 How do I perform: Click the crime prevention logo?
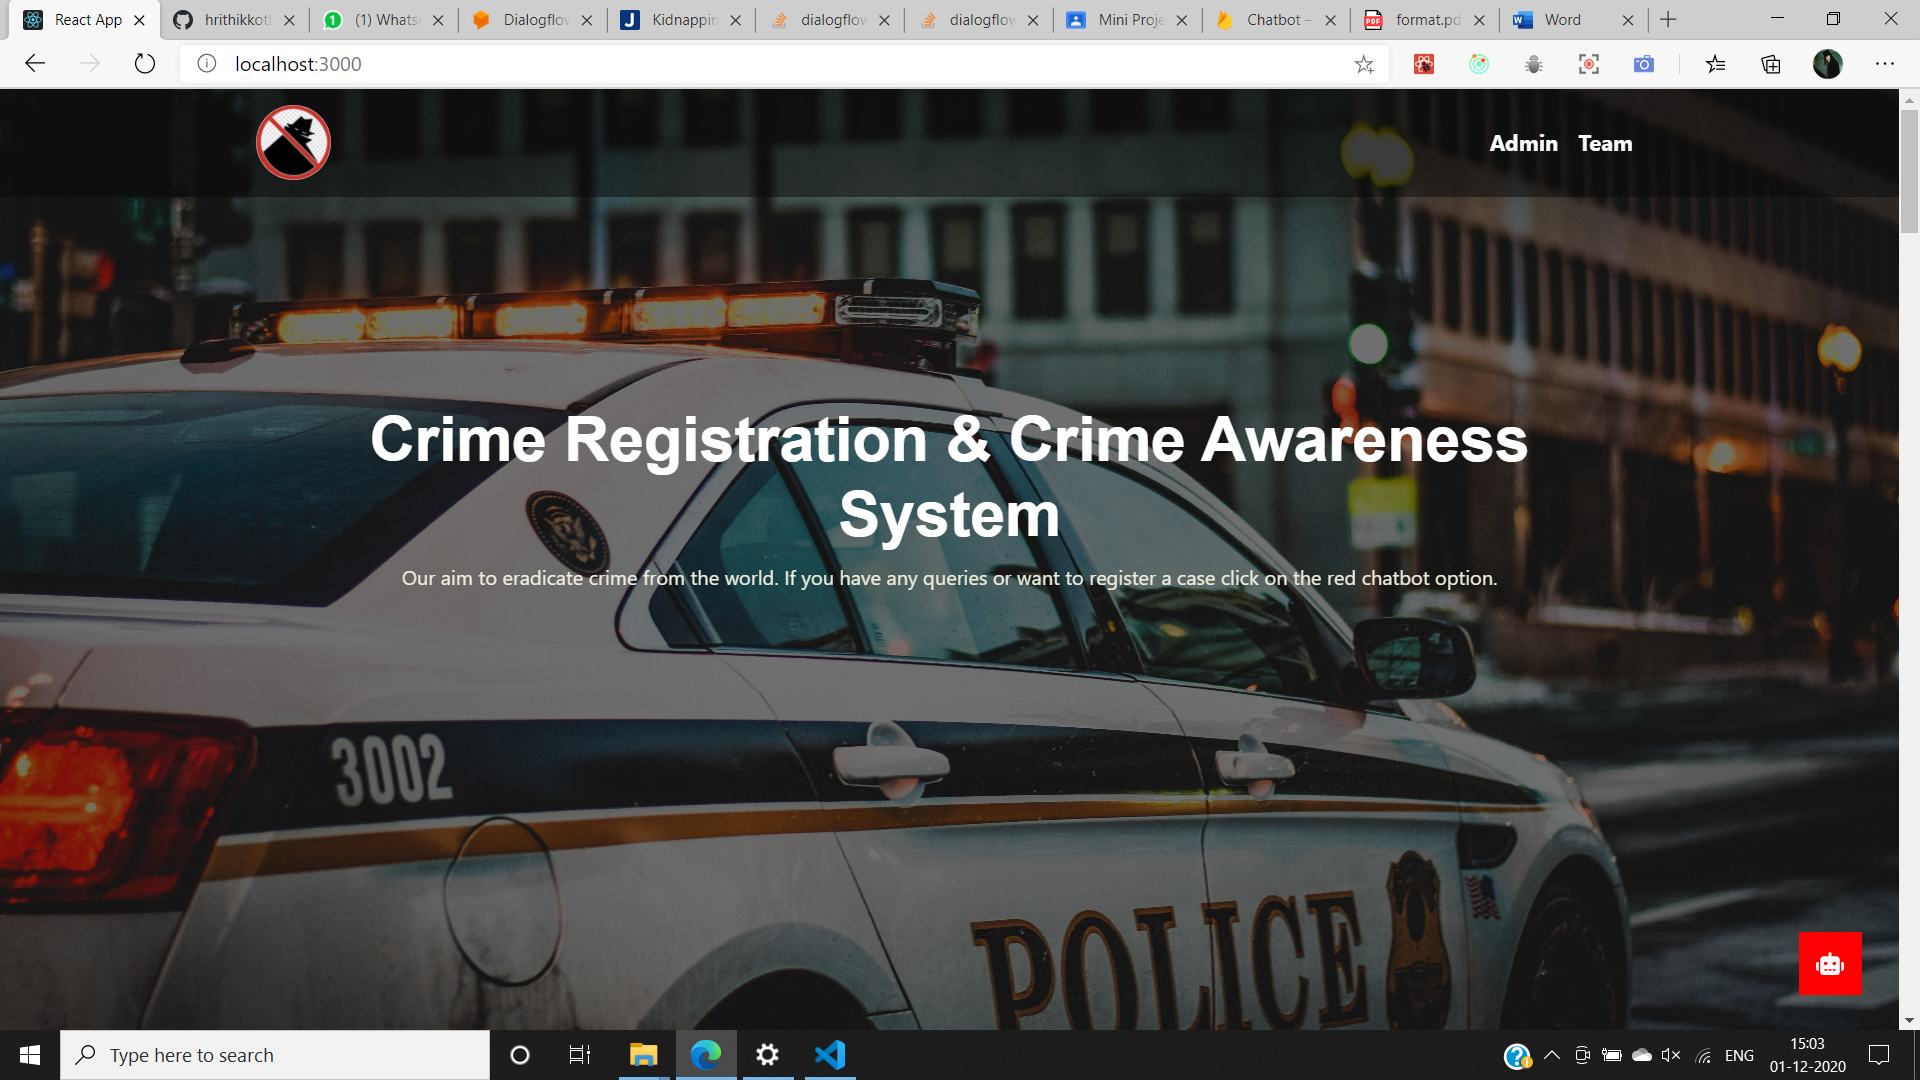coord(293,143)
